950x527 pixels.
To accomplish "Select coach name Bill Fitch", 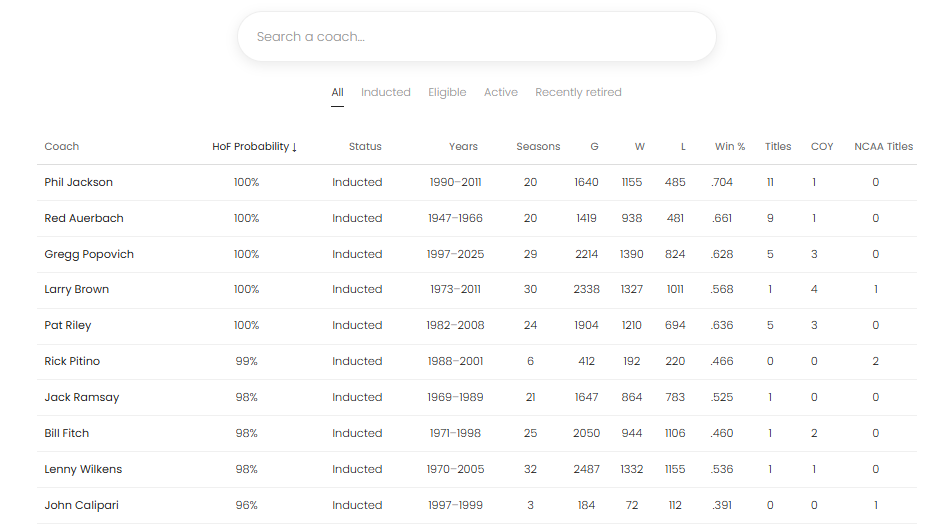I will (67, 433).
